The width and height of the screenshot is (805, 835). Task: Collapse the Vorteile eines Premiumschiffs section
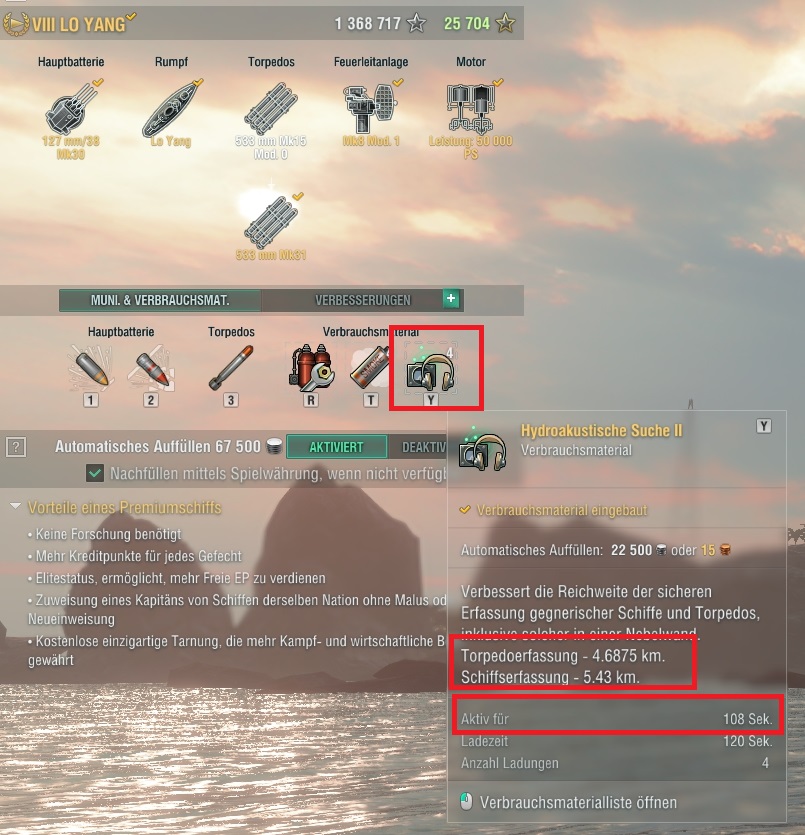pos(16,506)
